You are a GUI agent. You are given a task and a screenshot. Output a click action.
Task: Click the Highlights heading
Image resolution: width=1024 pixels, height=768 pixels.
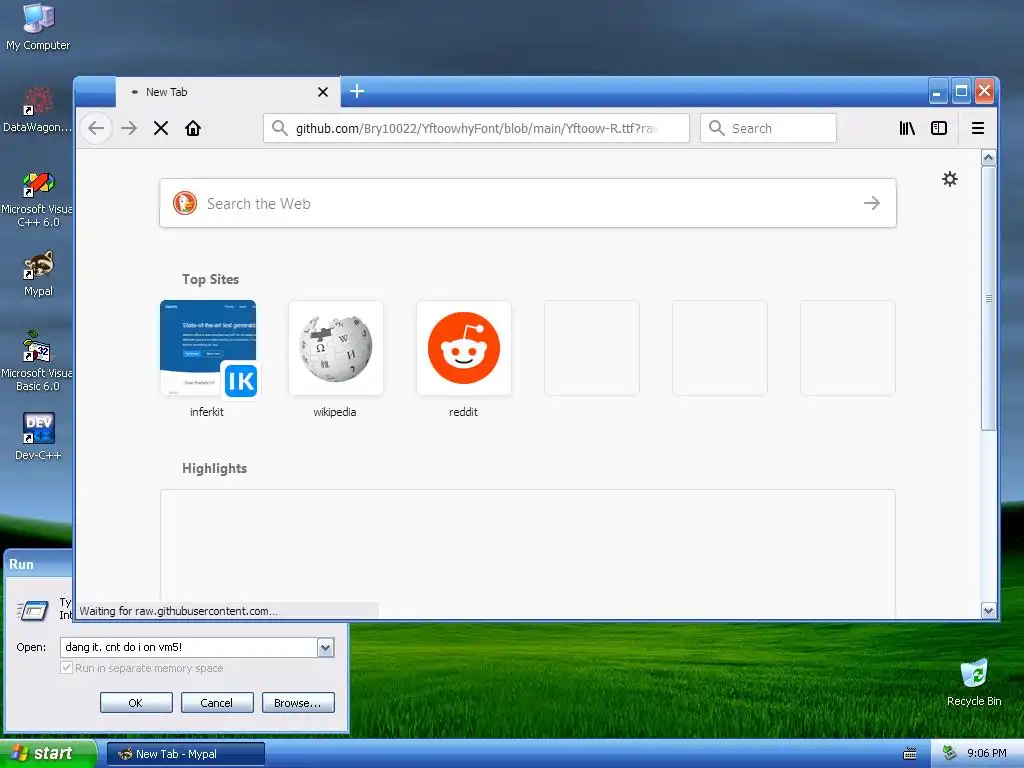pos(214,468)
